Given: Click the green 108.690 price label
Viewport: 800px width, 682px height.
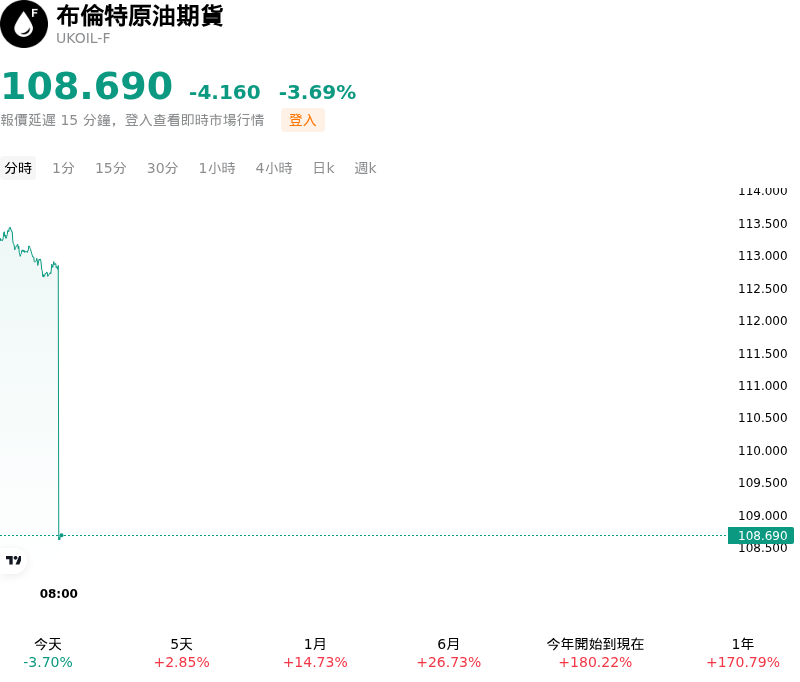Looking at the screenshot, I should [761, 535].
